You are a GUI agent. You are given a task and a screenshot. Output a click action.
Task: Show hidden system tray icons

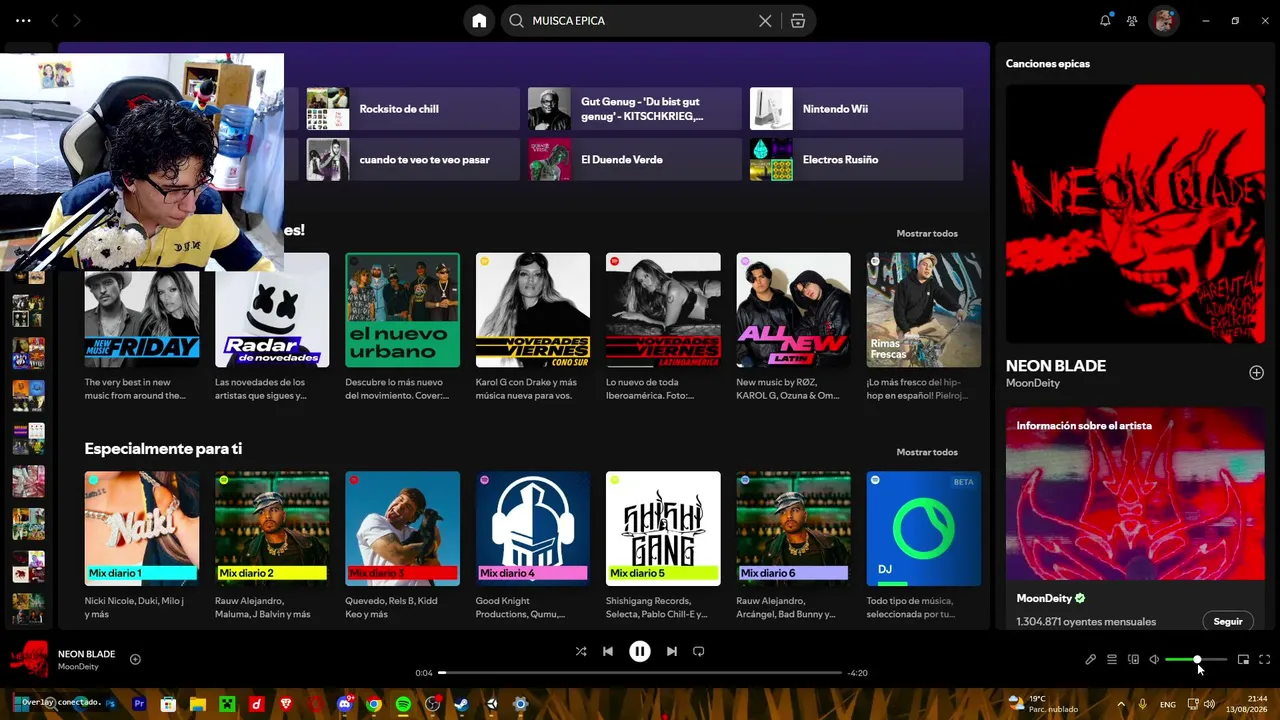1120,704
